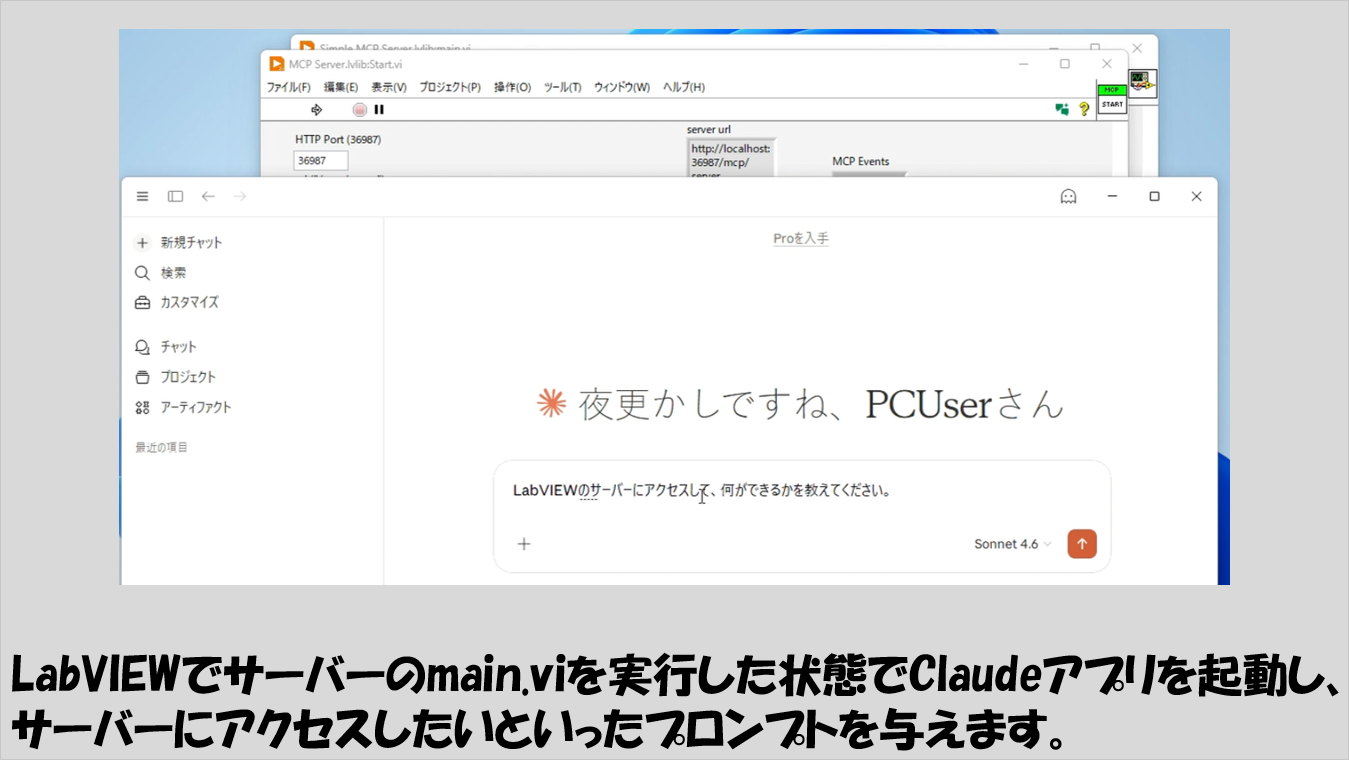Click the back navigation arrow
The width and height of the screenshot is (1349, 760).
208,197
